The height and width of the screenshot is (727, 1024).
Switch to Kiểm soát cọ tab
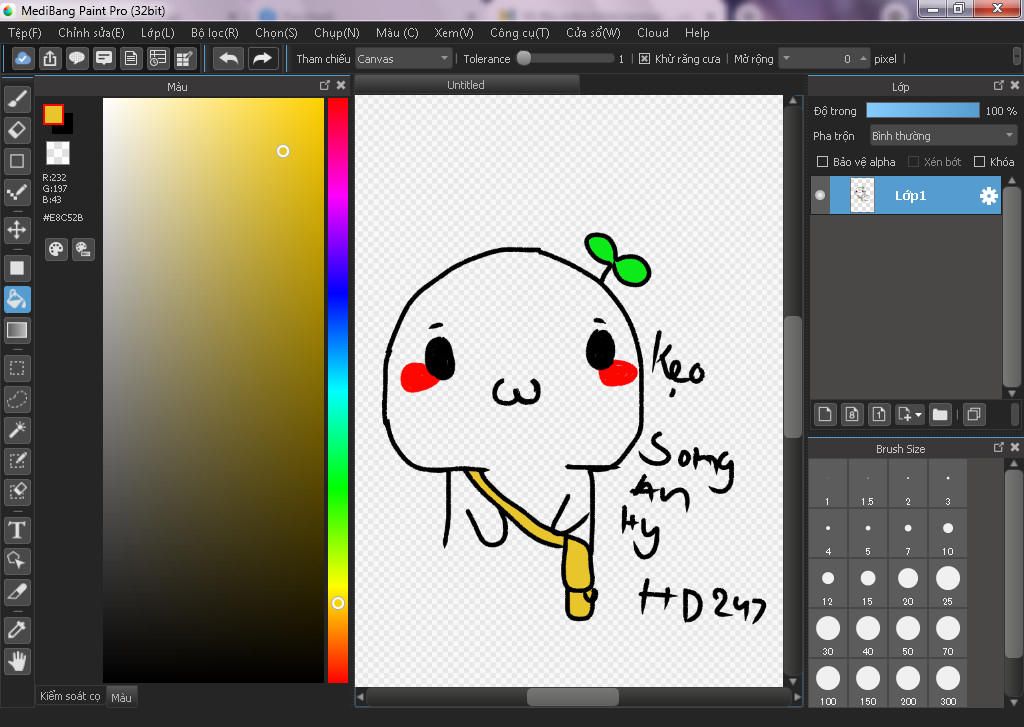pyautogui.click(x=71, y=696)
